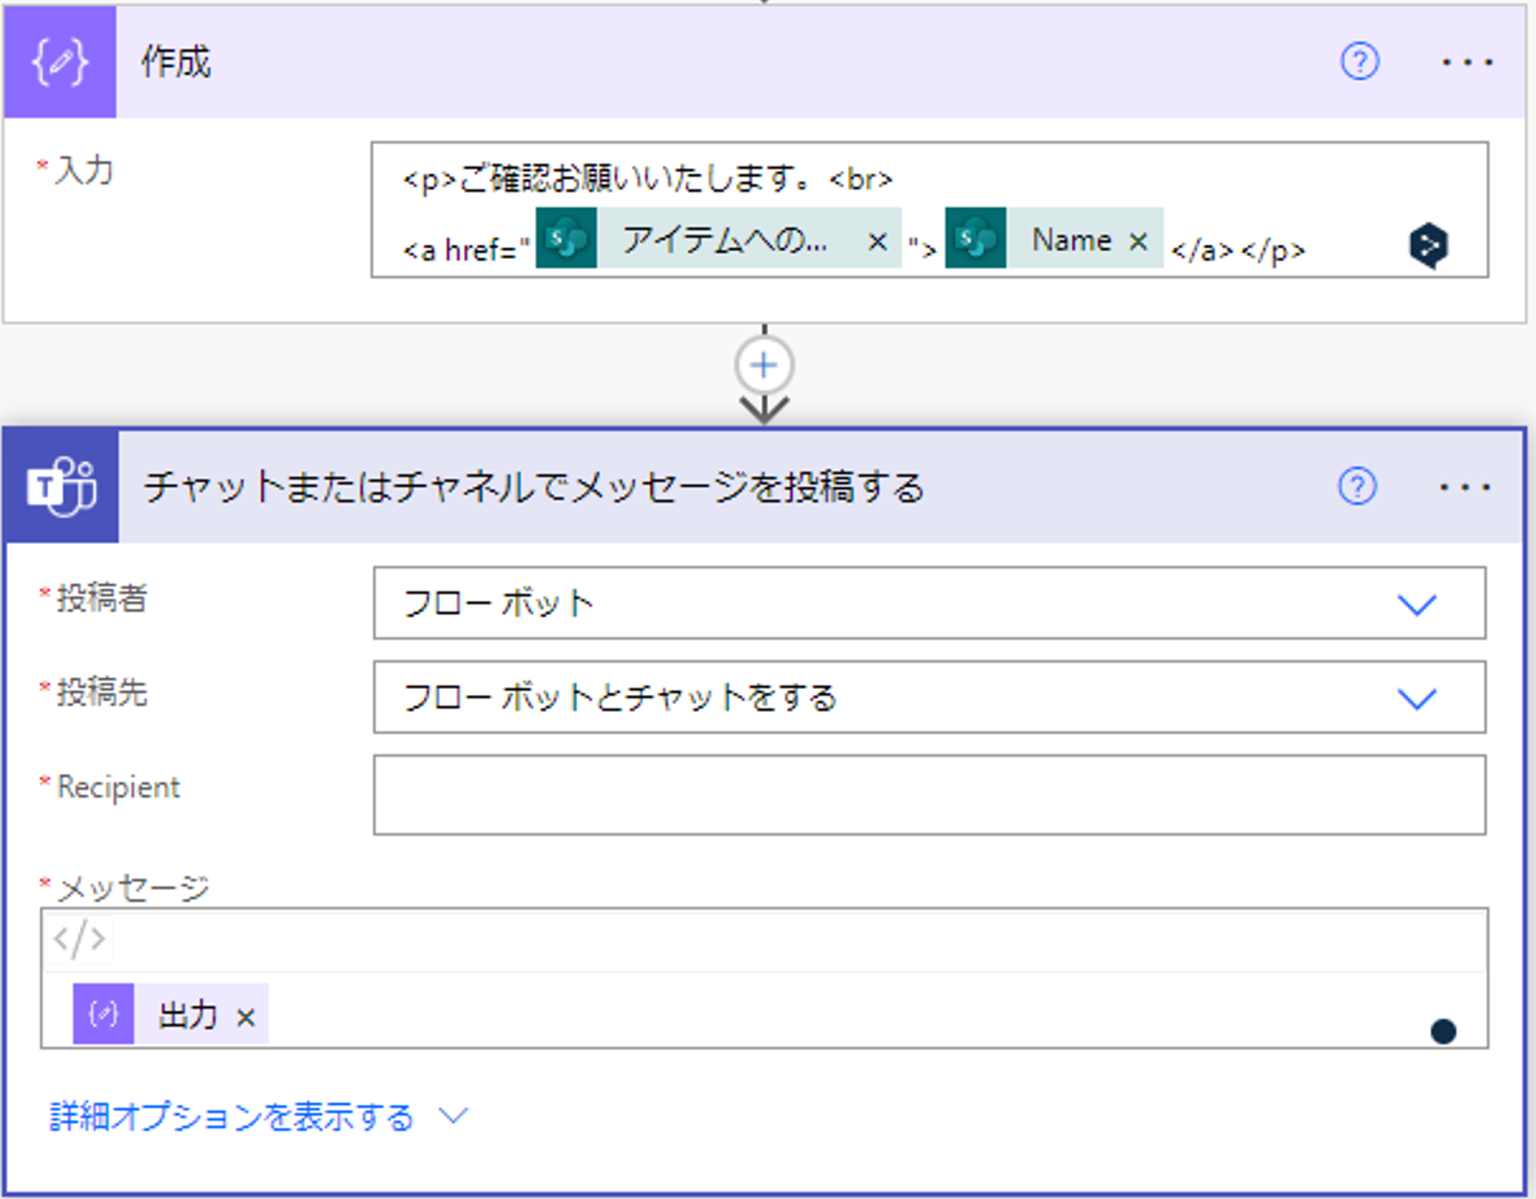Click the SharePoint icon on the アイテムへの chip

point(566,240)
